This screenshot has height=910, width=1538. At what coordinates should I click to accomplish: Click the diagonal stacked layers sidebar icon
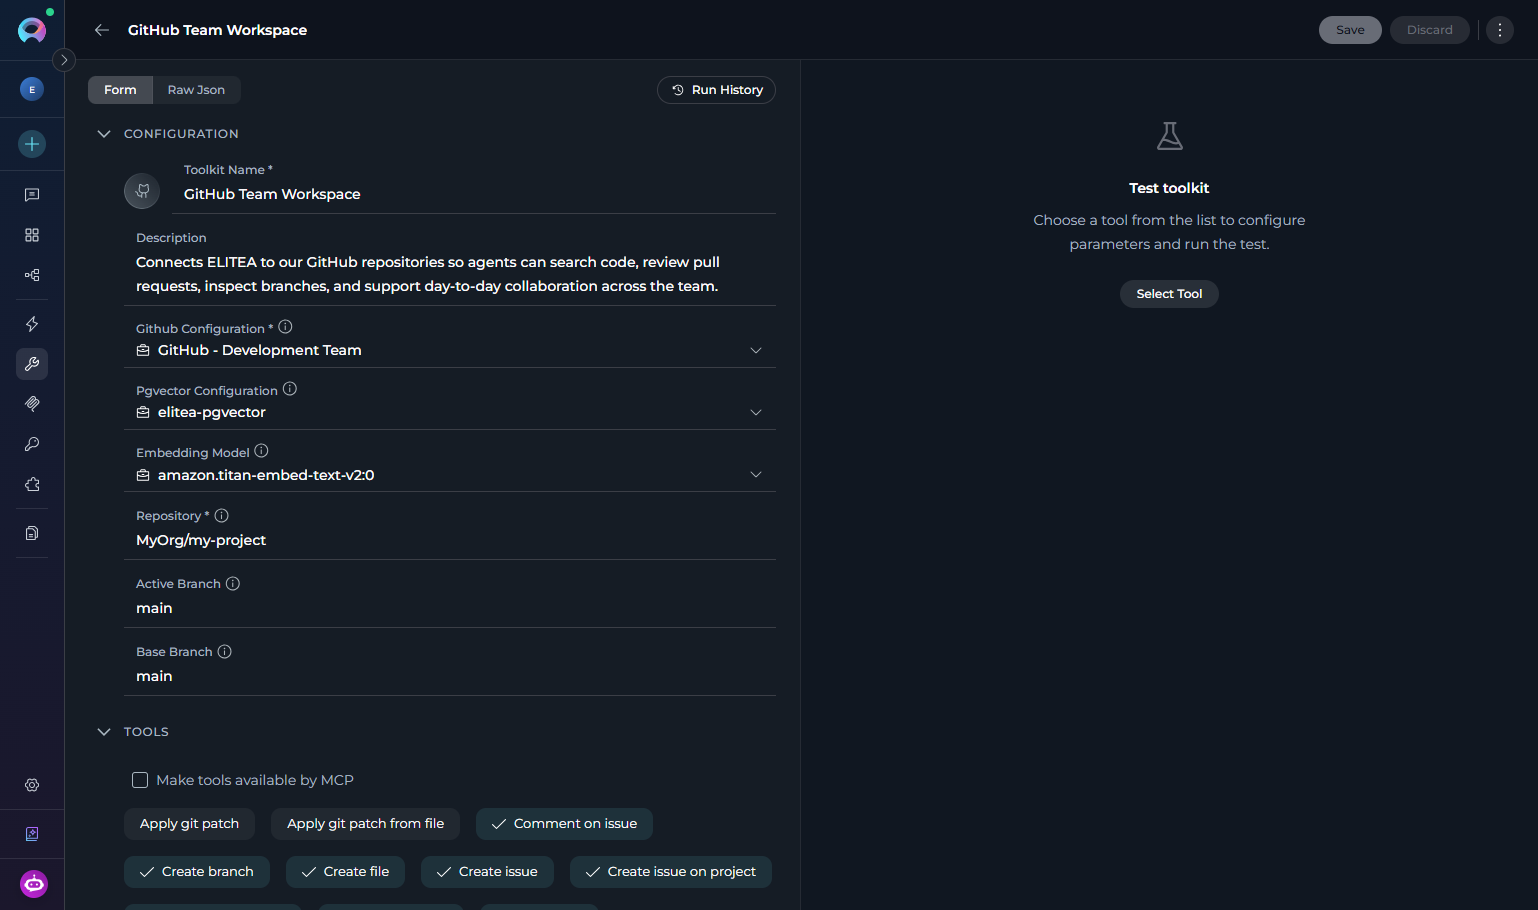pos(32,404)
